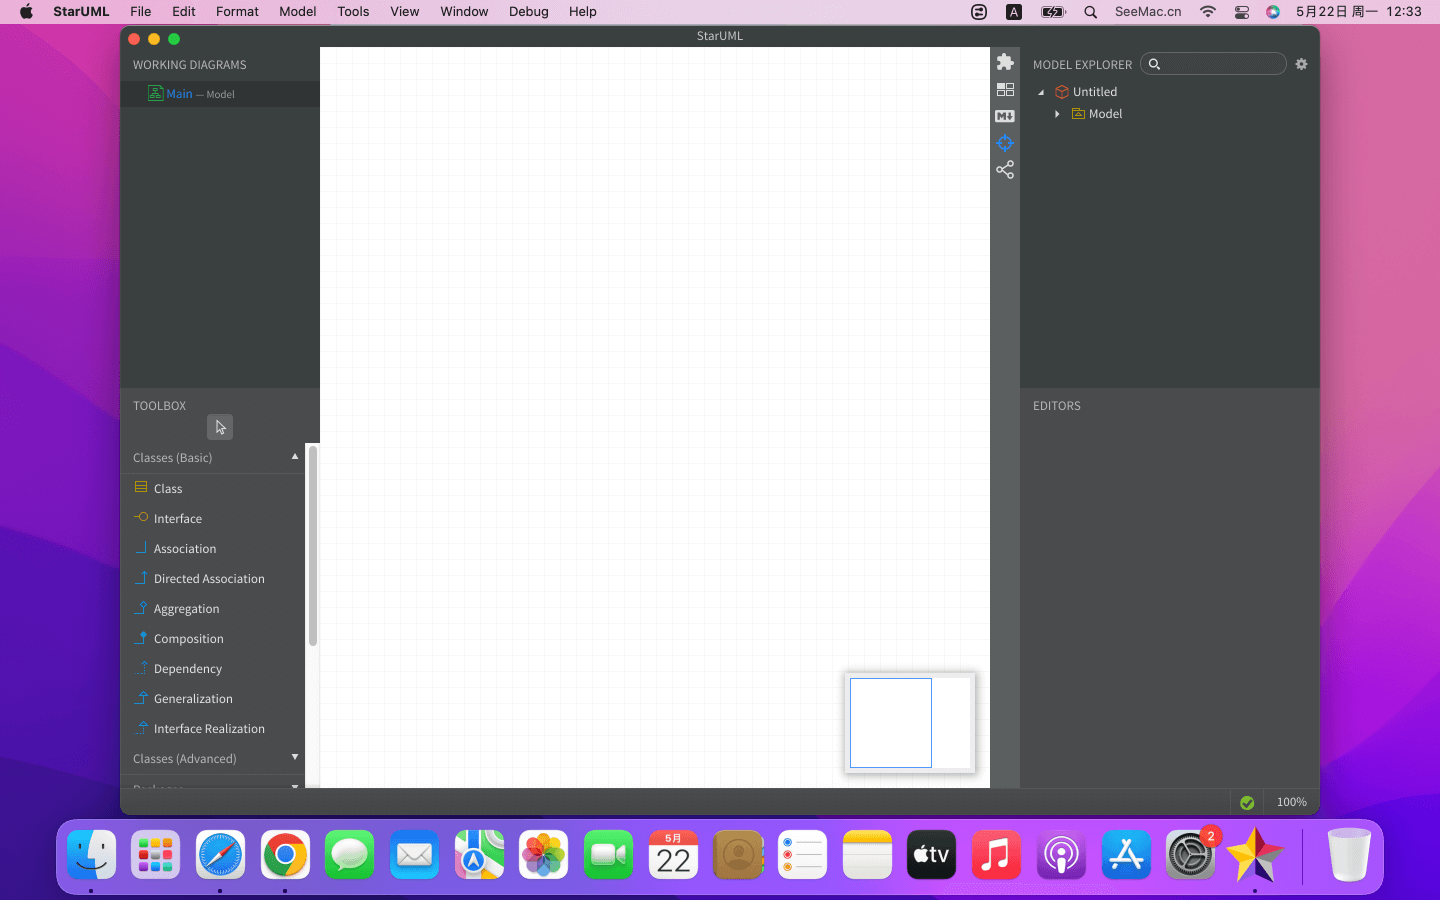Click the StarUML star icon in Dock
Image resolution: width=1440 pixels, height=900 pixels.
[1255, 855]
